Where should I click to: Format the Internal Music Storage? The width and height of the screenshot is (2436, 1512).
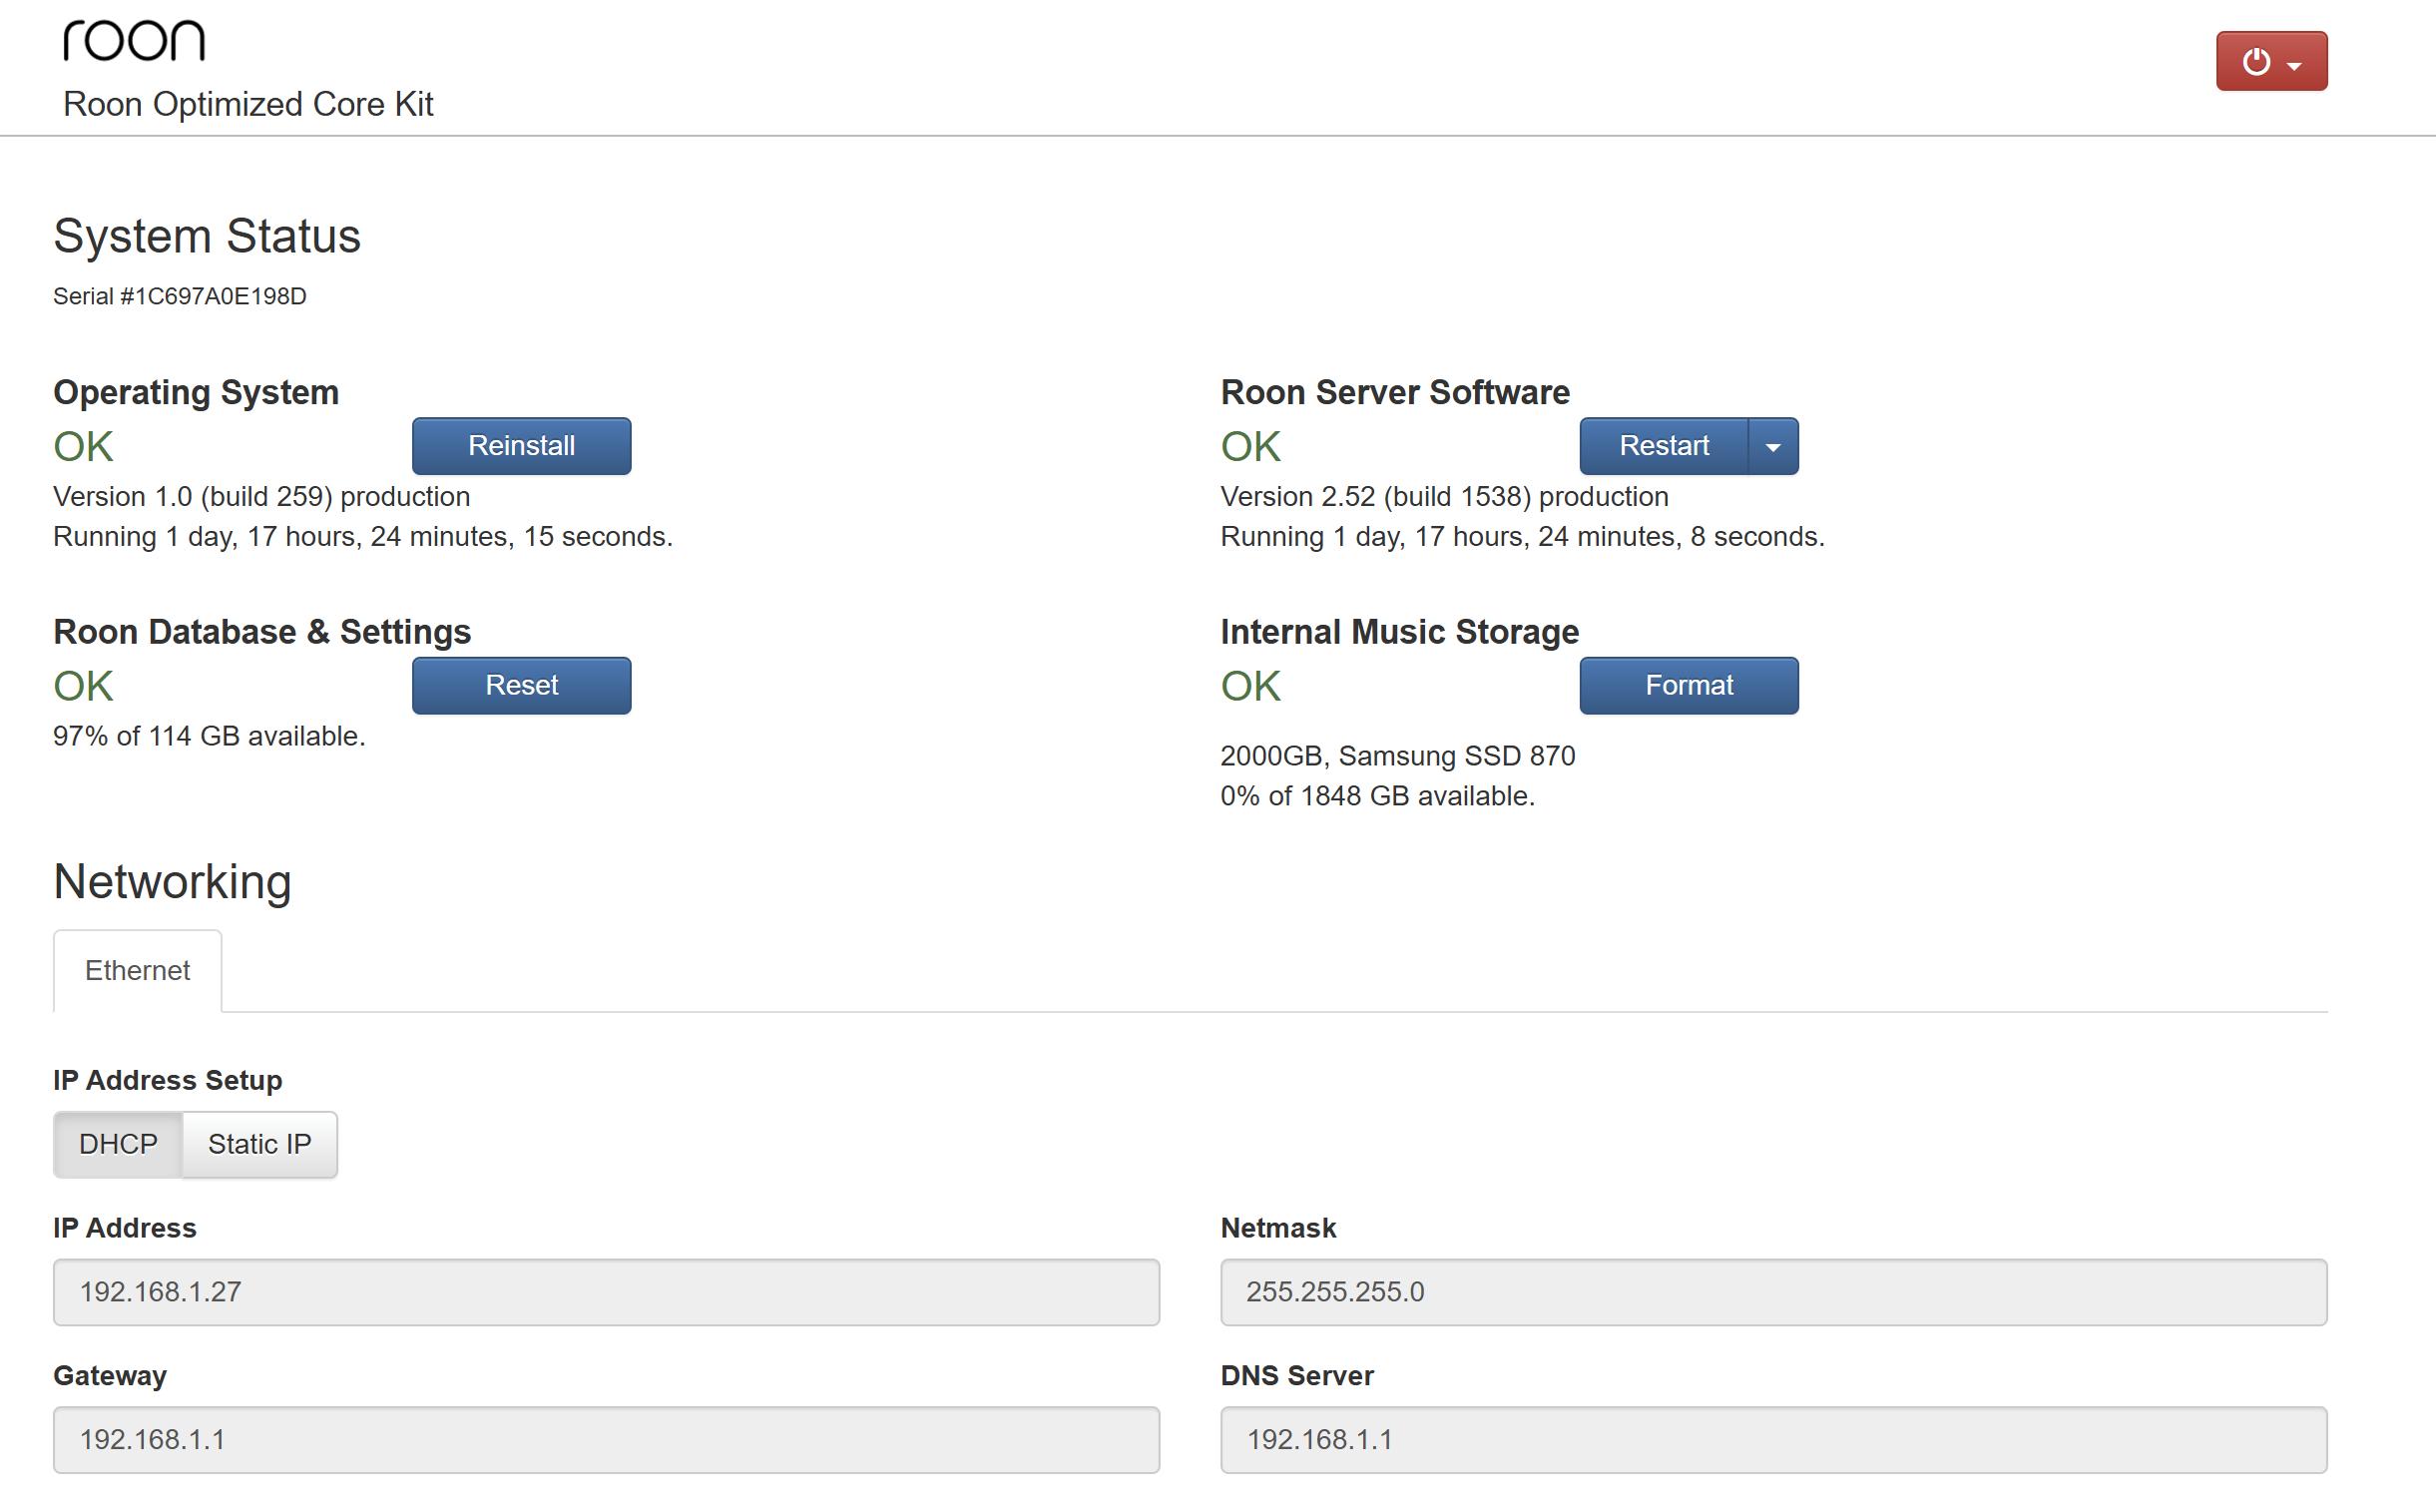click(x=1688, y=686)
